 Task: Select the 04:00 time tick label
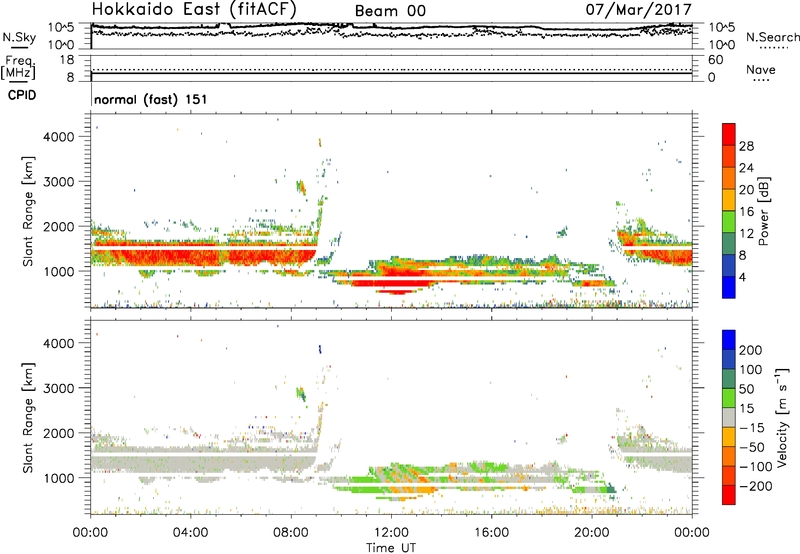(190, 533)
